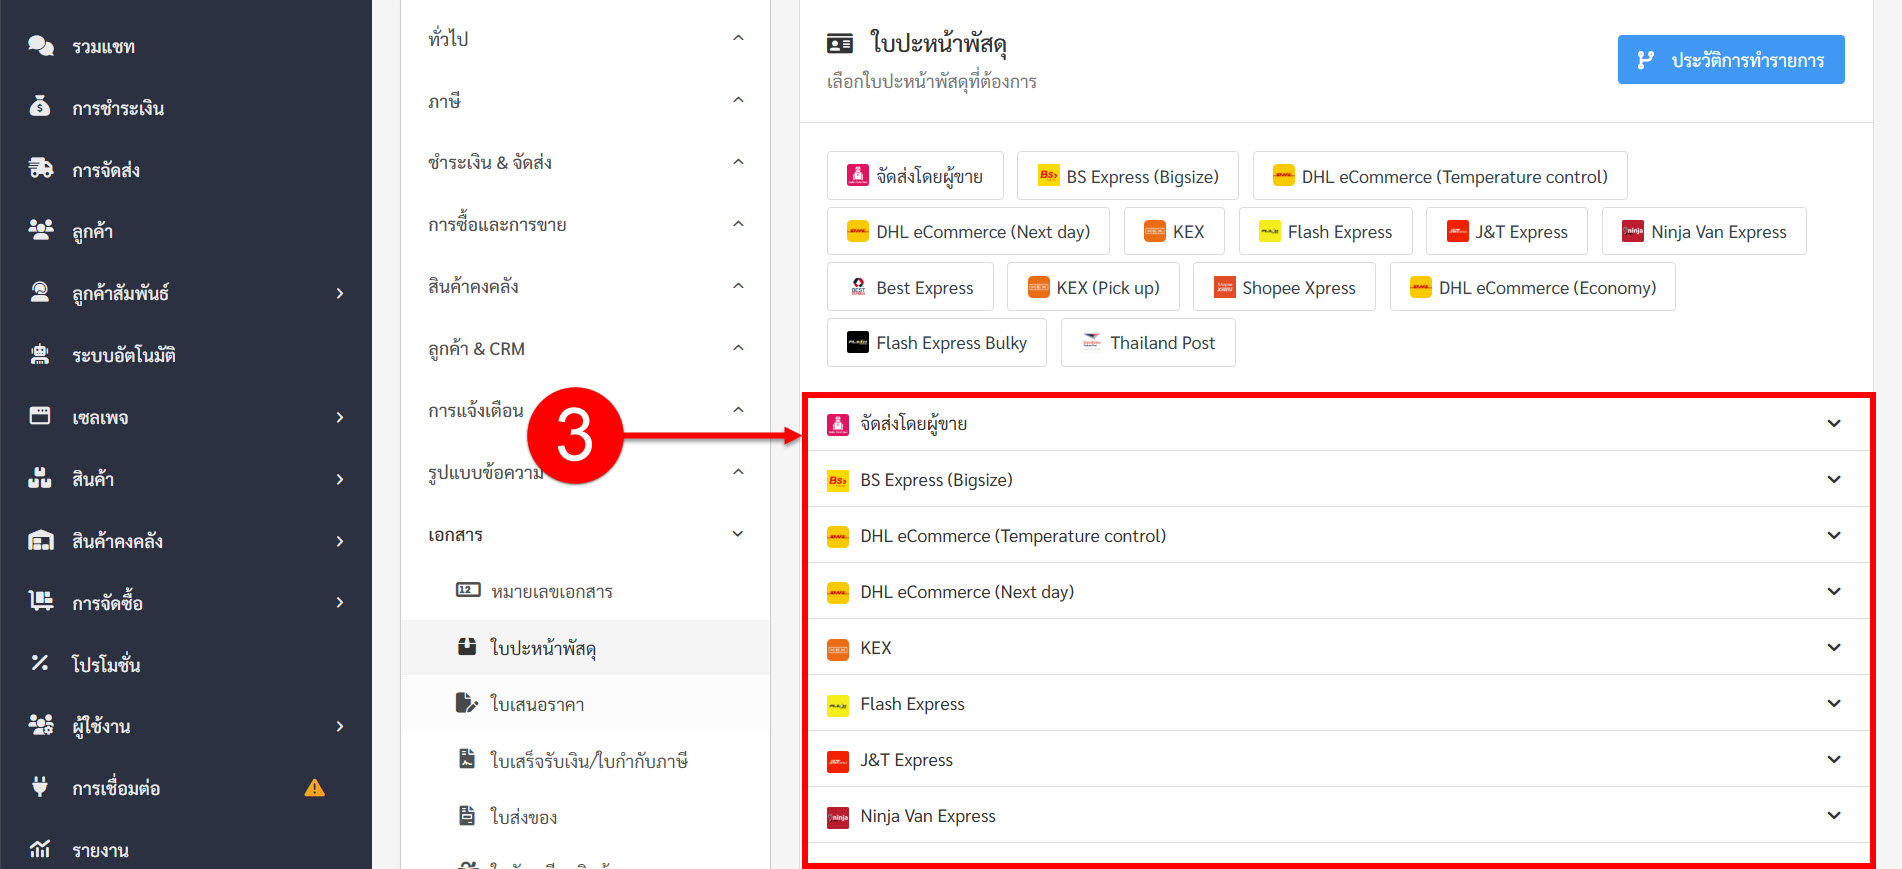
Task: Expand the KEX accordion row chevron
Action: tap(1834, 647)
